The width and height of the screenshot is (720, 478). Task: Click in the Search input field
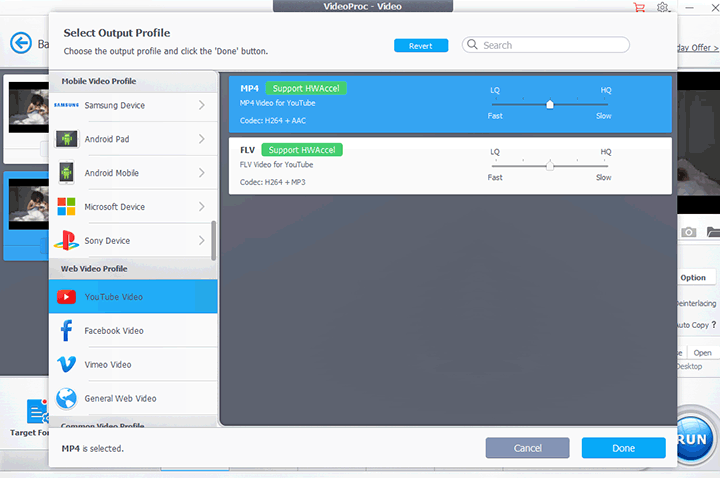click(546, 45)
